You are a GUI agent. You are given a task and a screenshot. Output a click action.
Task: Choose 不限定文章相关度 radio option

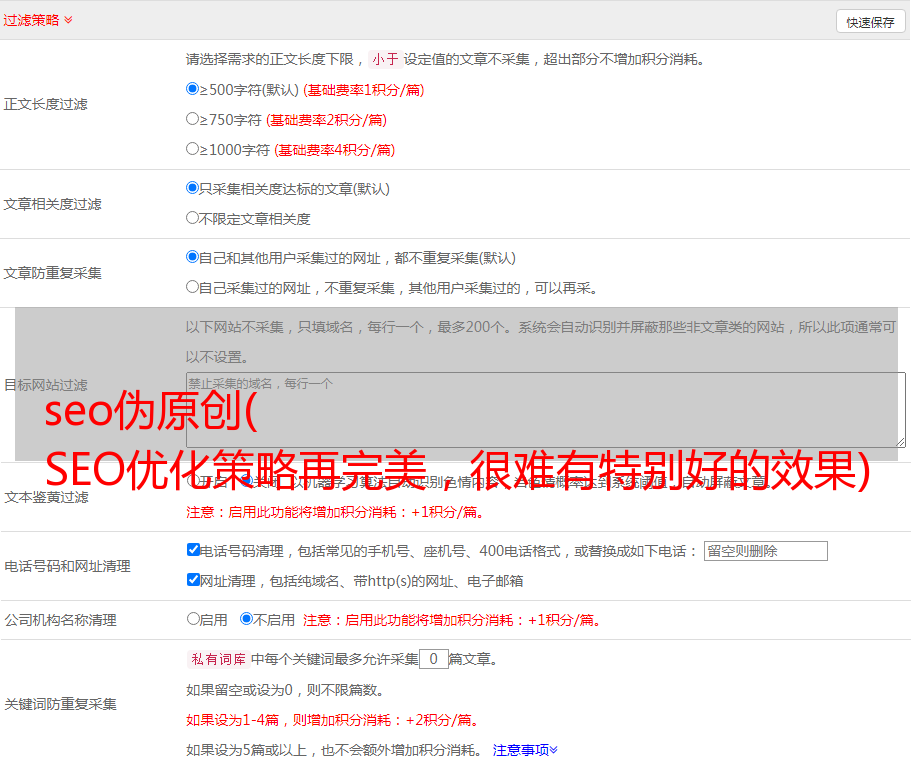(193, 217)
